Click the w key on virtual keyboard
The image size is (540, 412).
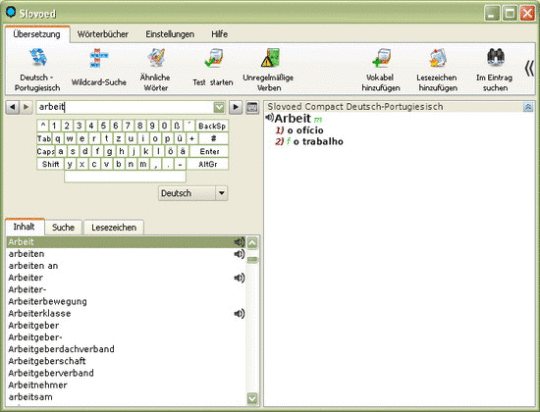[x=70, y=138]
